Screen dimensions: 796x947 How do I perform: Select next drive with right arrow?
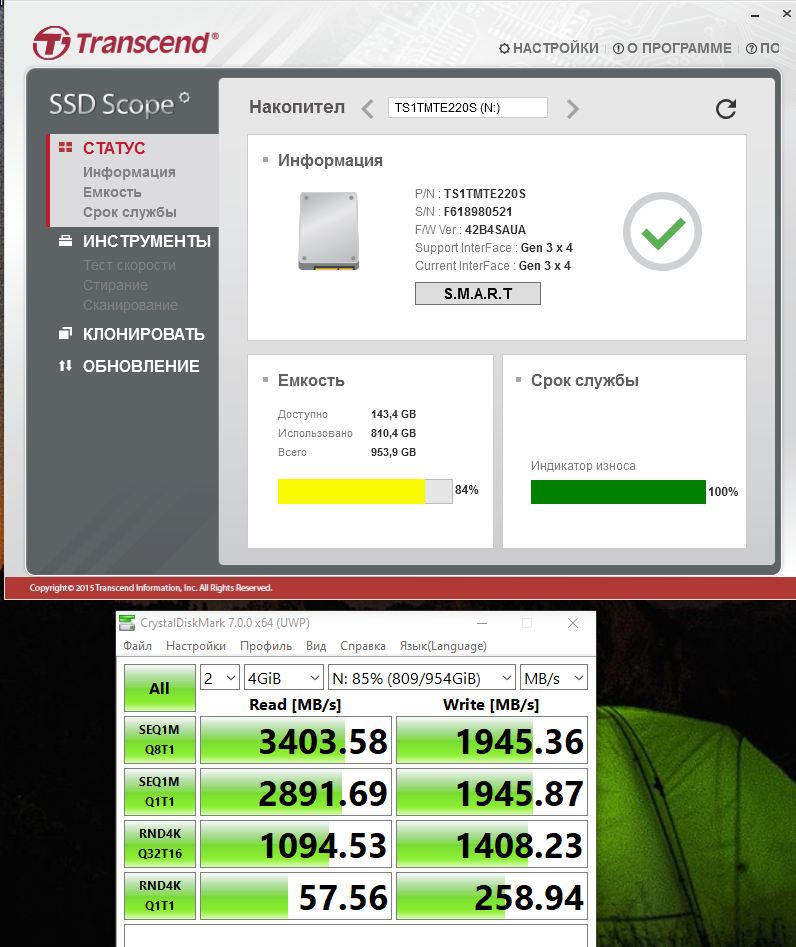point(573,109)
